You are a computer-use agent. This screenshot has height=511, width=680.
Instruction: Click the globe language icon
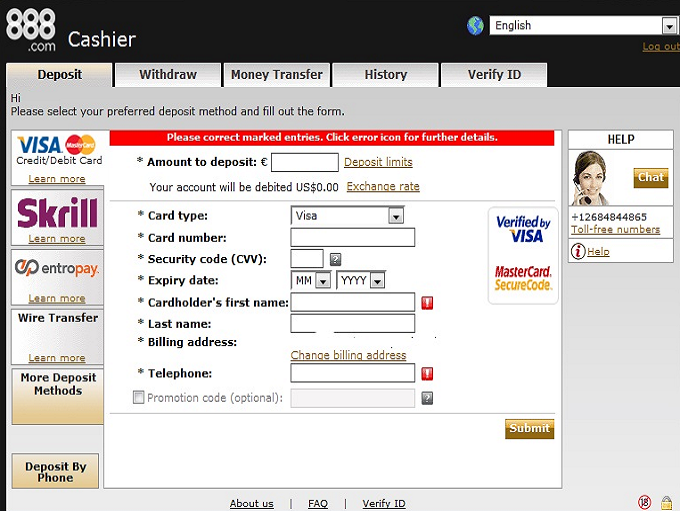[475, 26]
